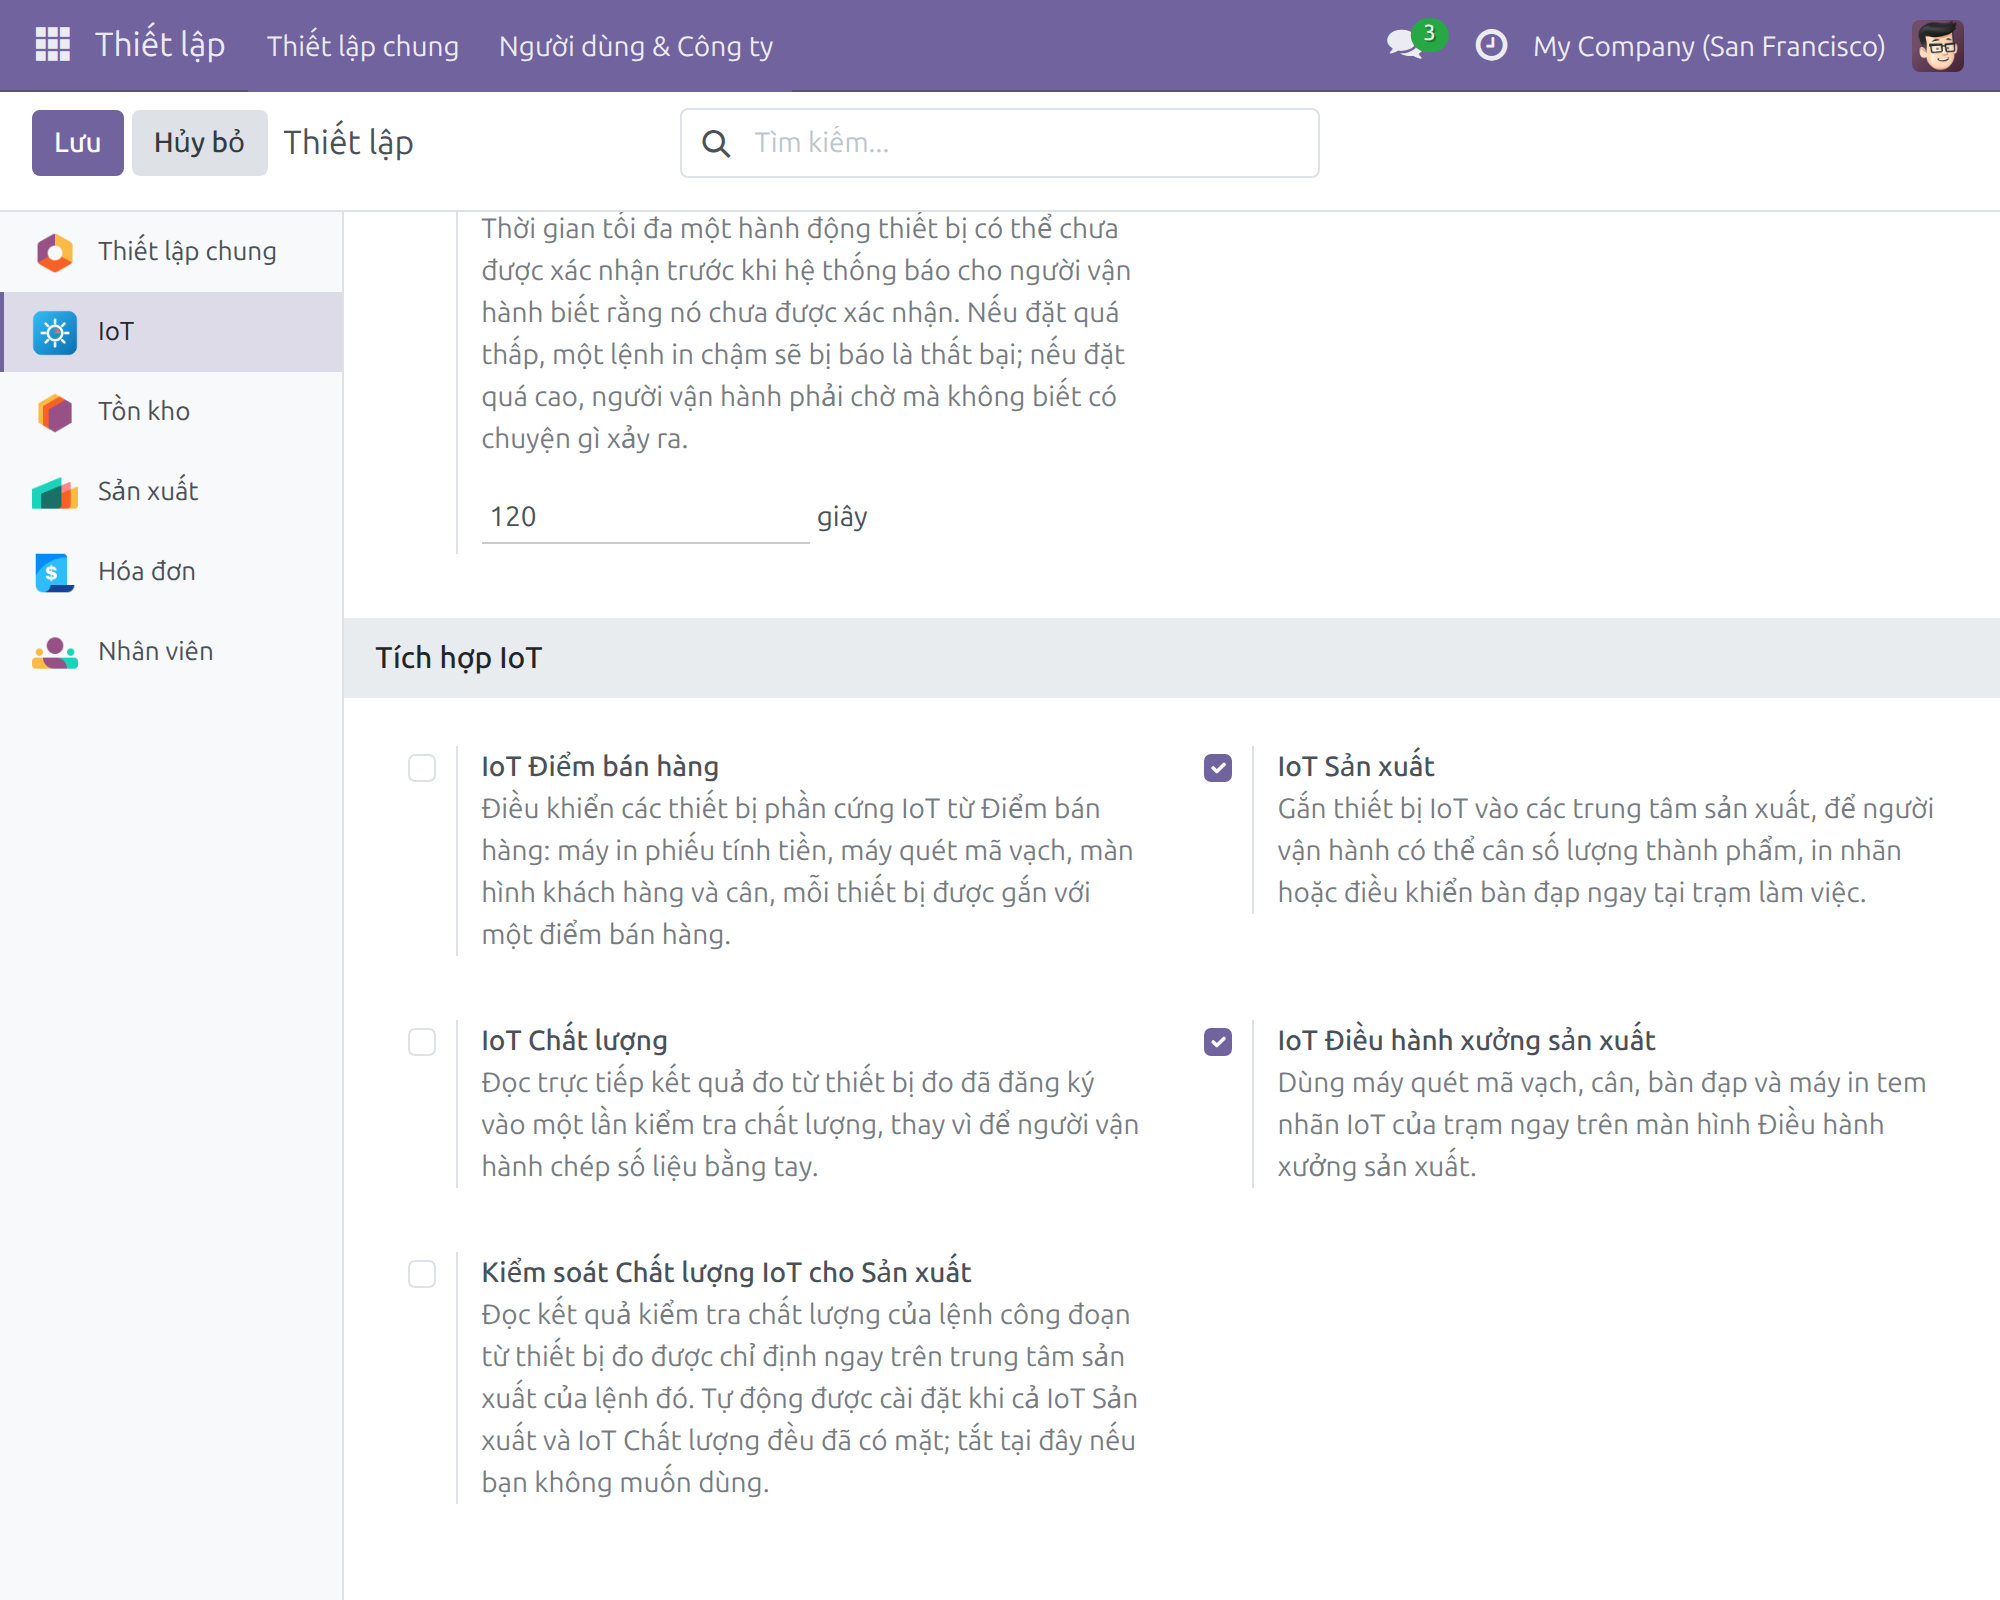Open Tồn kho settings from sidebar icon
The image size is (2000, 1600).
55,412
